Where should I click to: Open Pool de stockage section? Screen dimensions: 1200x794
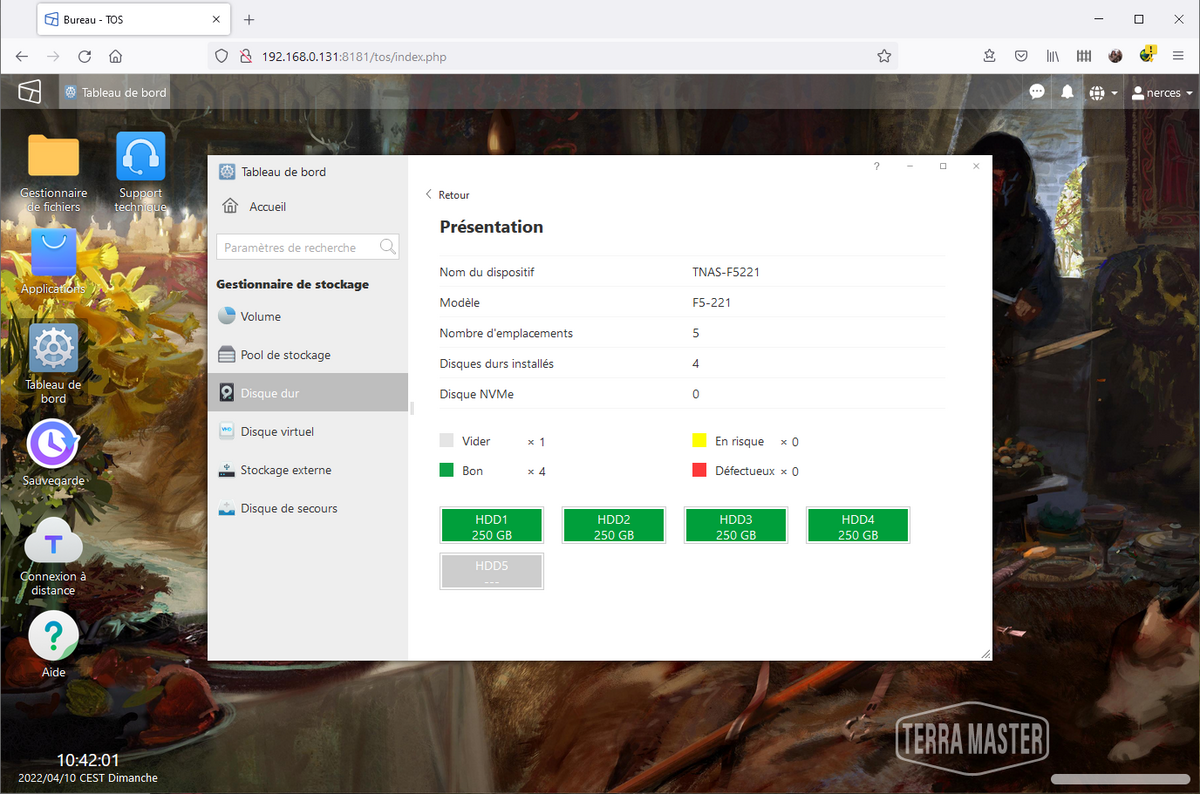[308, 355]
